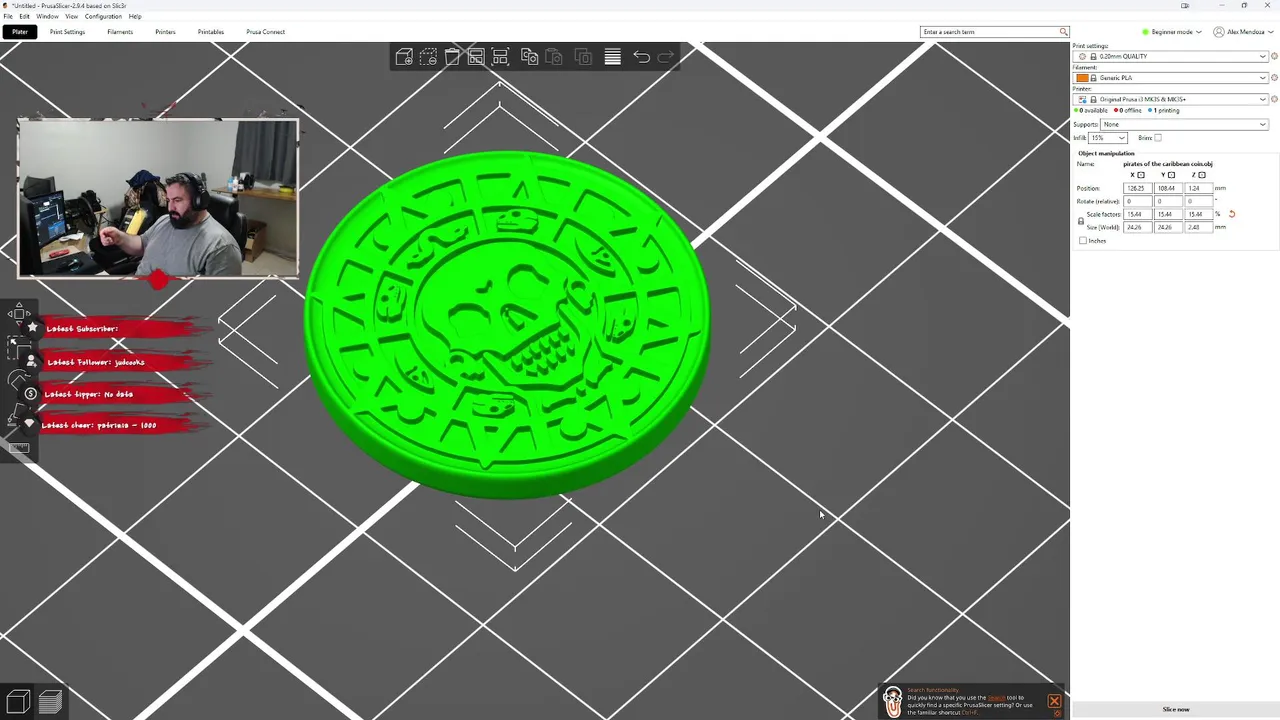Edit printer preset gear icon
The image size is (1280, 720).
click(x=1274, y=99)
